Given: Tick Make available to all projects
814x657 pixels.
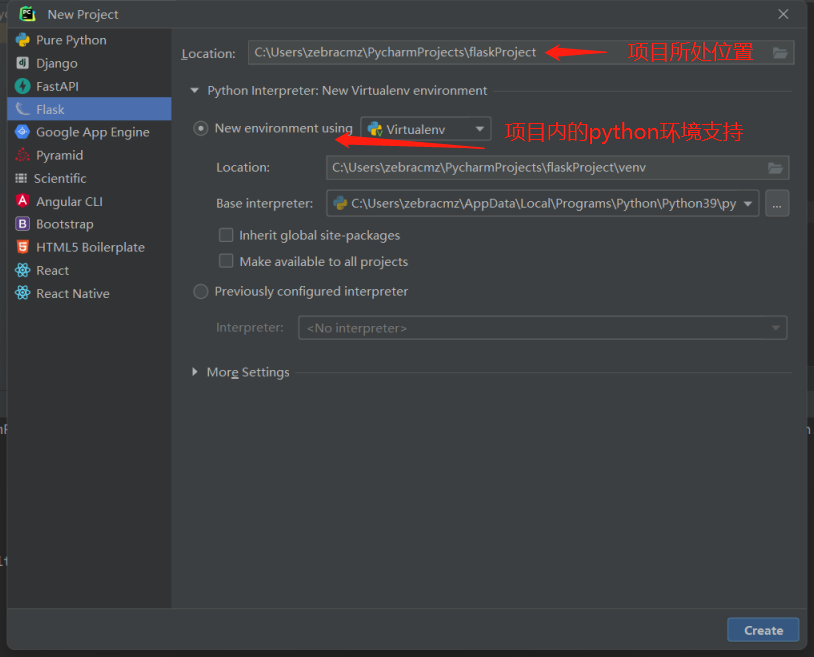Looking at the screenshot, I should click(x=226, y=261).
